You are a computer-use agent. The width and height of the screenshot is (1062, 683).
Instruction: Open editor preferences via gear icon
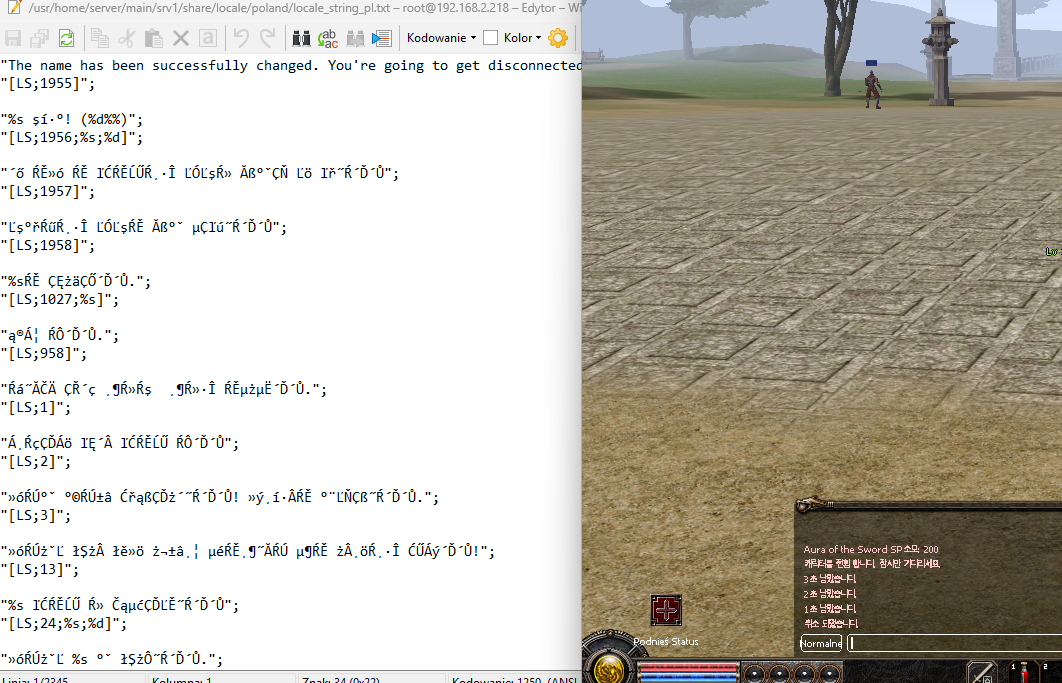coord(558,37)
